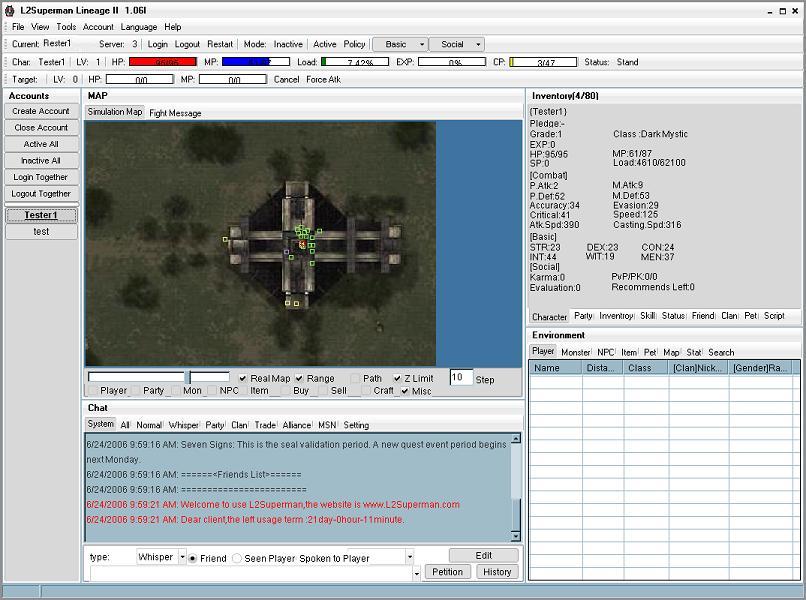
Task: Click the Login Together button
Action: pyautogui.click(x=41, y=177)
